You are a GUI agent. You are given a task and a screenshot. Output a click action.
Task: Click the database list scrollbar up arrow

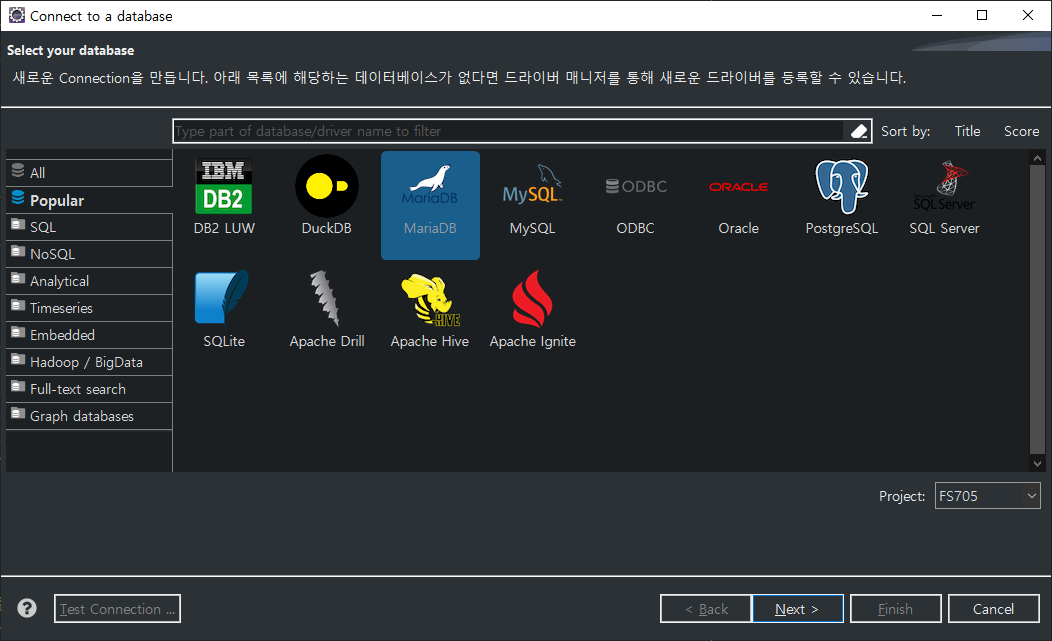tap(1037, 158)
